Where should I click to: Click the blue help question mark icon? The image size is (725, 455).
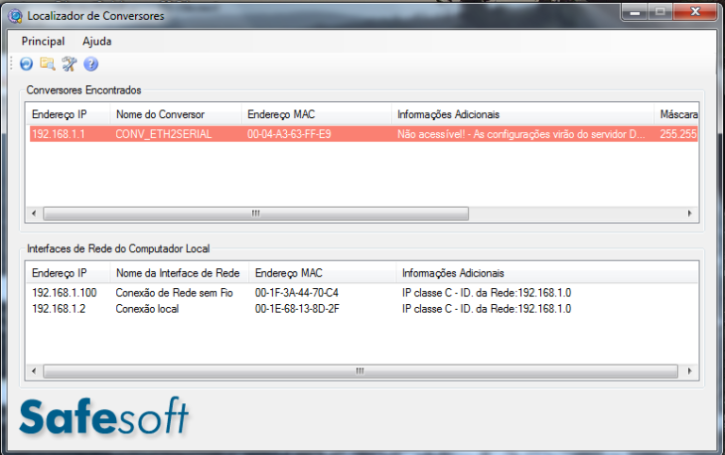coord(91,64)
